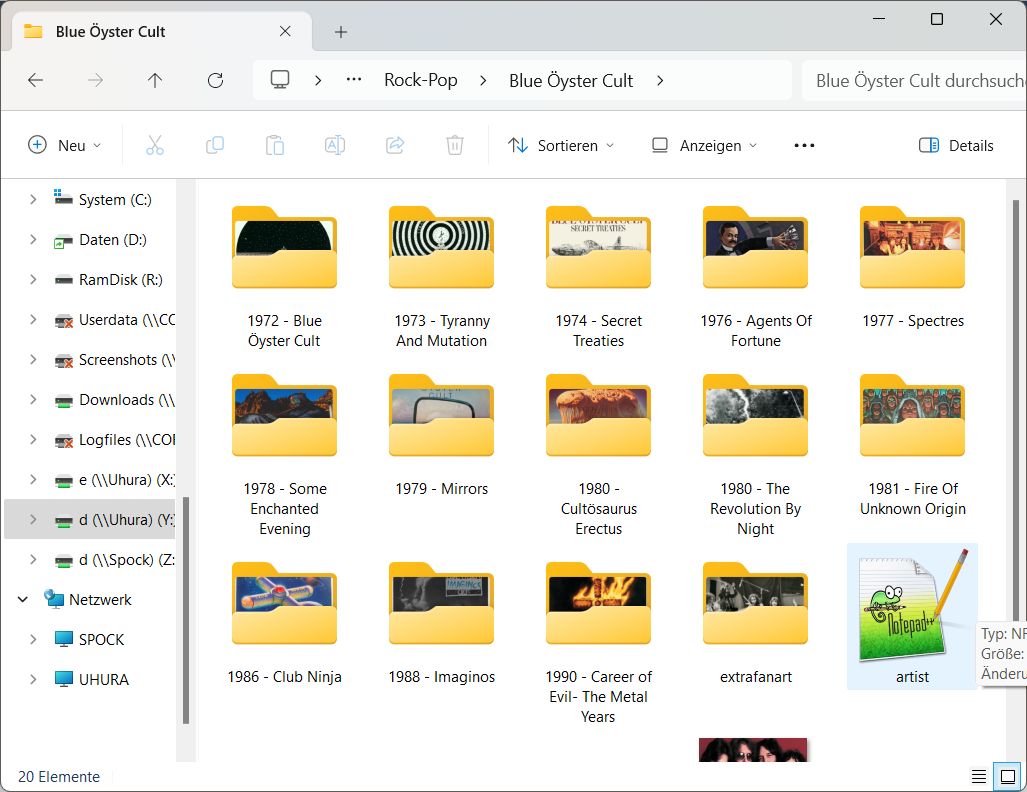Collapse the Netzwerk tree node

click(22, 599)
